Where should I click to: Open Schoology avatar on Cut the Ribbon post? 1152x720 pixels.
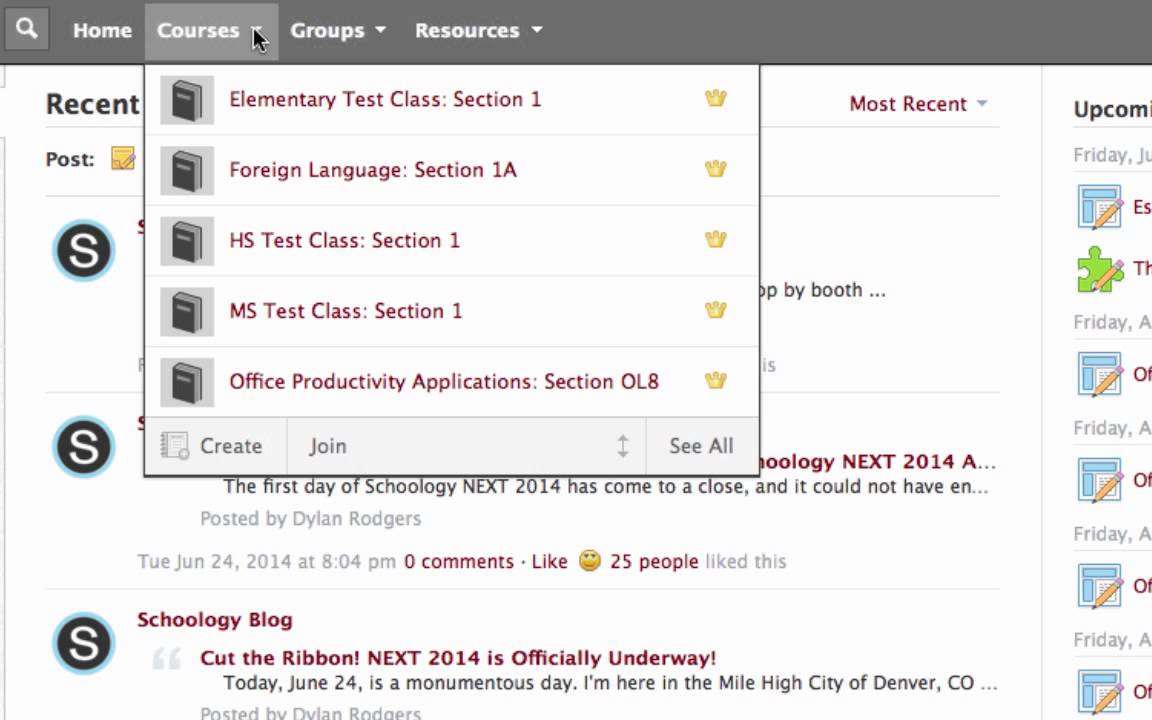pyautogui.click(x=84, y=643)
